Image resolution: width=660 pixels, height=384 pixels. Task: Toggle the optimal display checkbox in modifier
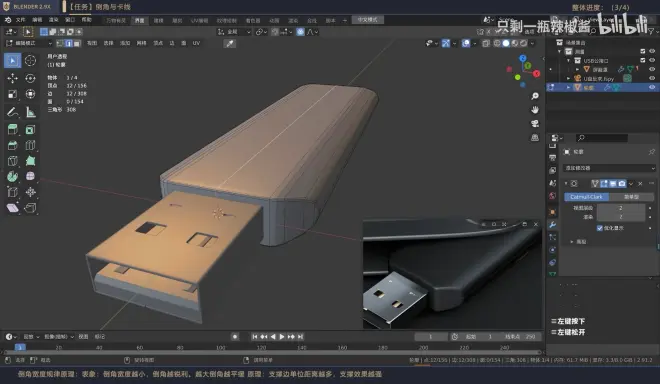(600, 228)
